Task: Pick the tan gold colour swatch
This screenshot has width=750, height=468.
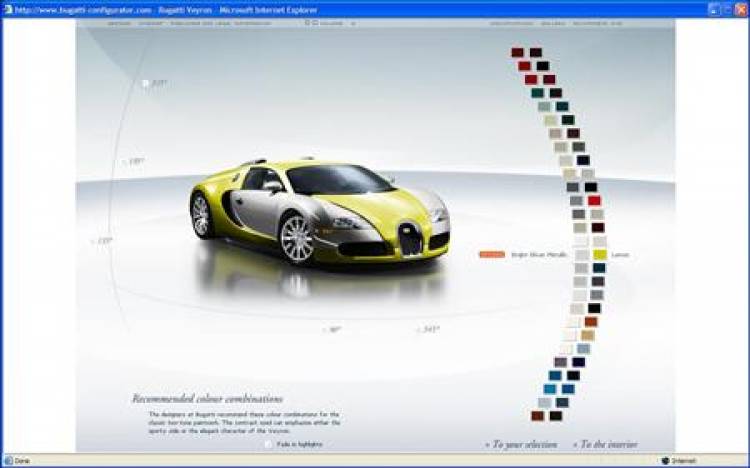Action: [588, 335]
